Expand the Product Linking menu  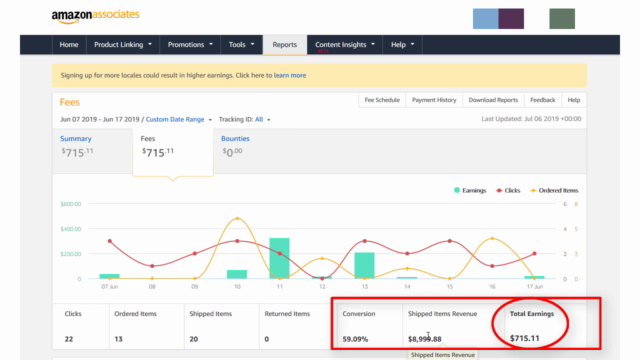click(x=123, y=44)
